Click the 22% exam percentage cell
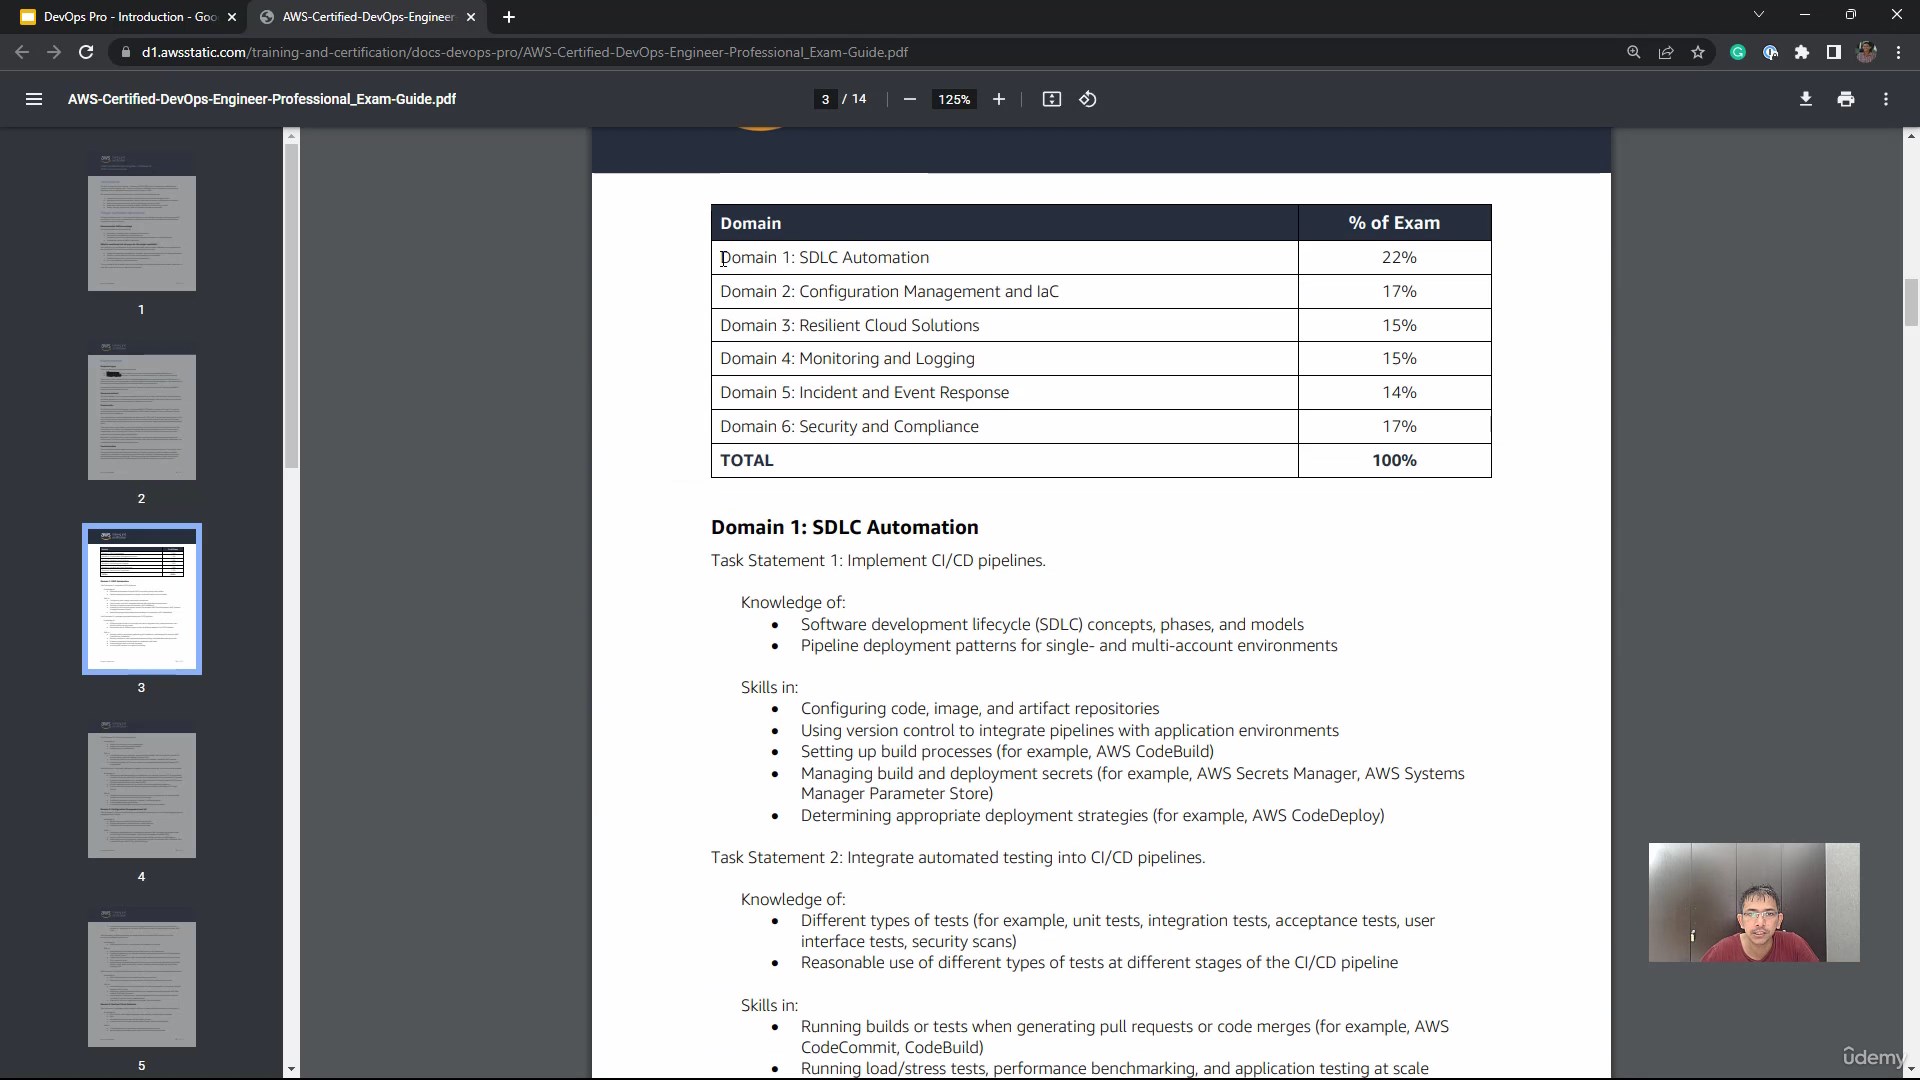This screenshot has width=1920, height=1080. (1395, 258)
